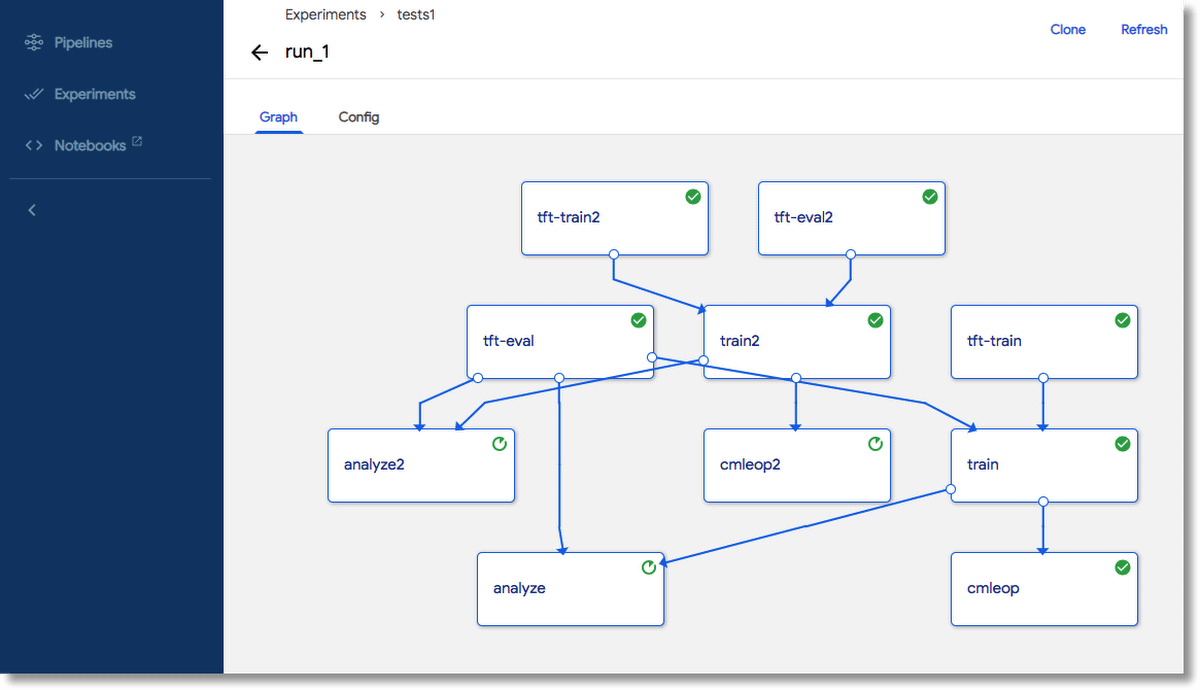Click the green success icon on cmleop node
Screen dimensions: 1200x690
coord(1122,568)
